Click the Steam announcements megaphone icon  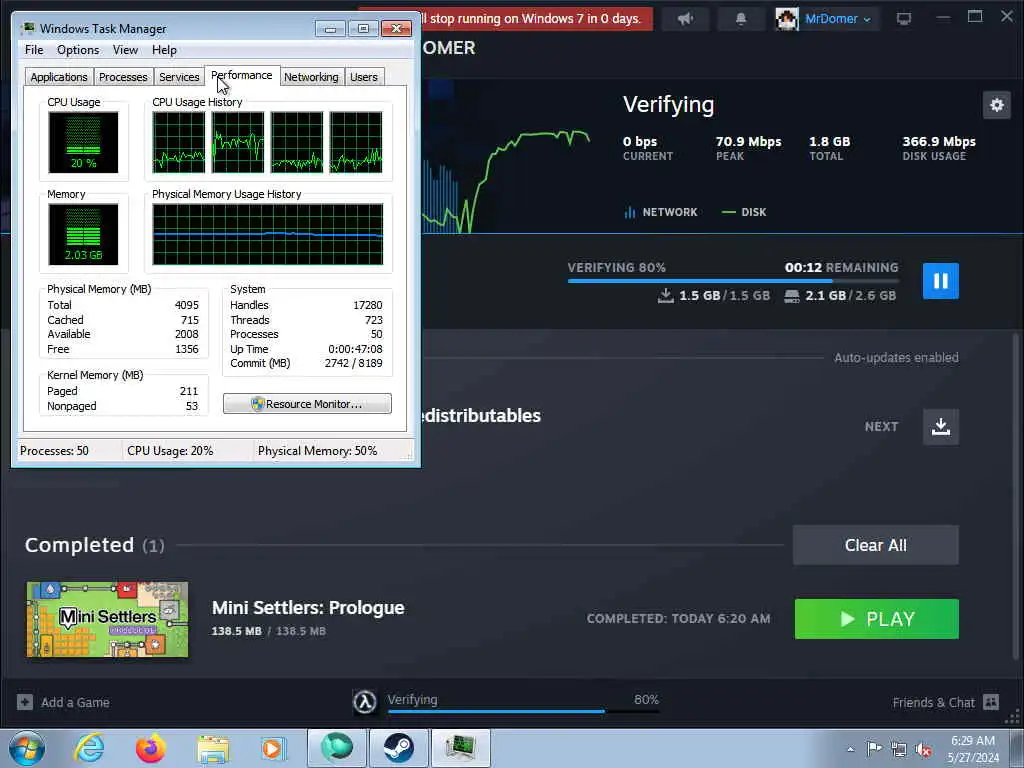tap(684, 18)
